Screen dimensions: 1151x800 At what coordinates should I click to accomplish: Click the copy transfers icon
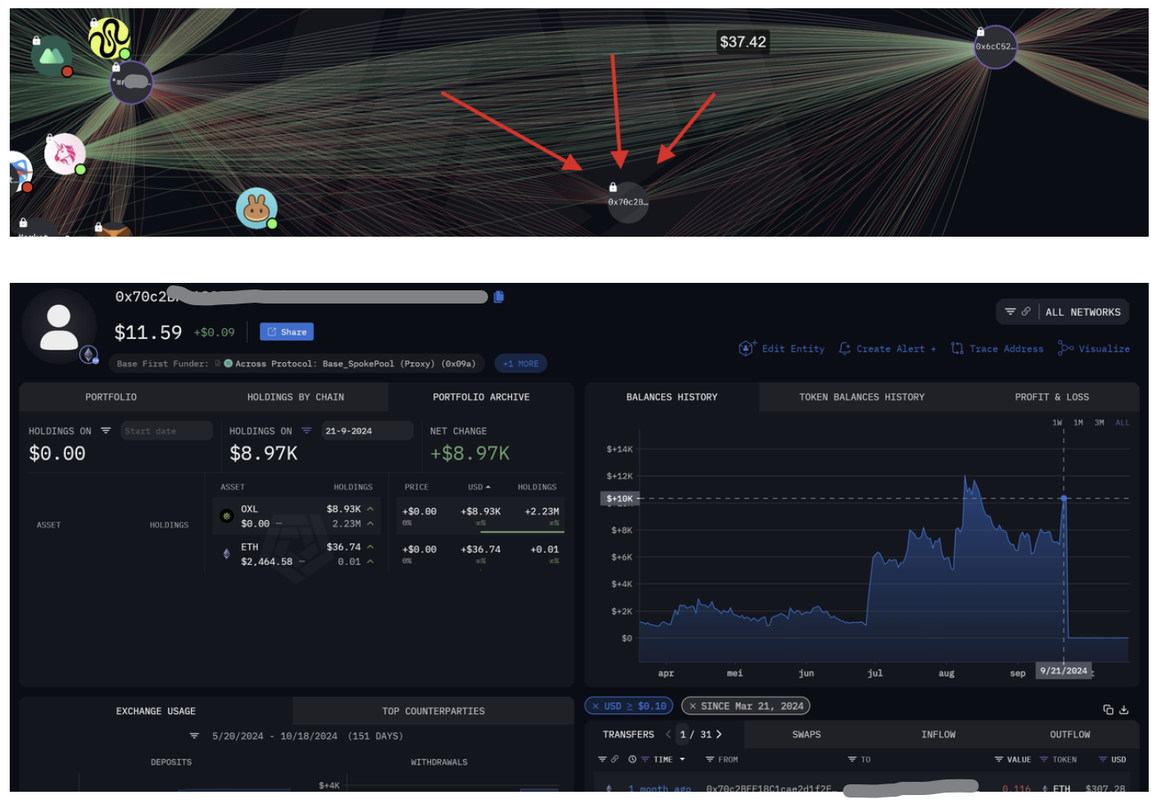(x=1108, y=710)
